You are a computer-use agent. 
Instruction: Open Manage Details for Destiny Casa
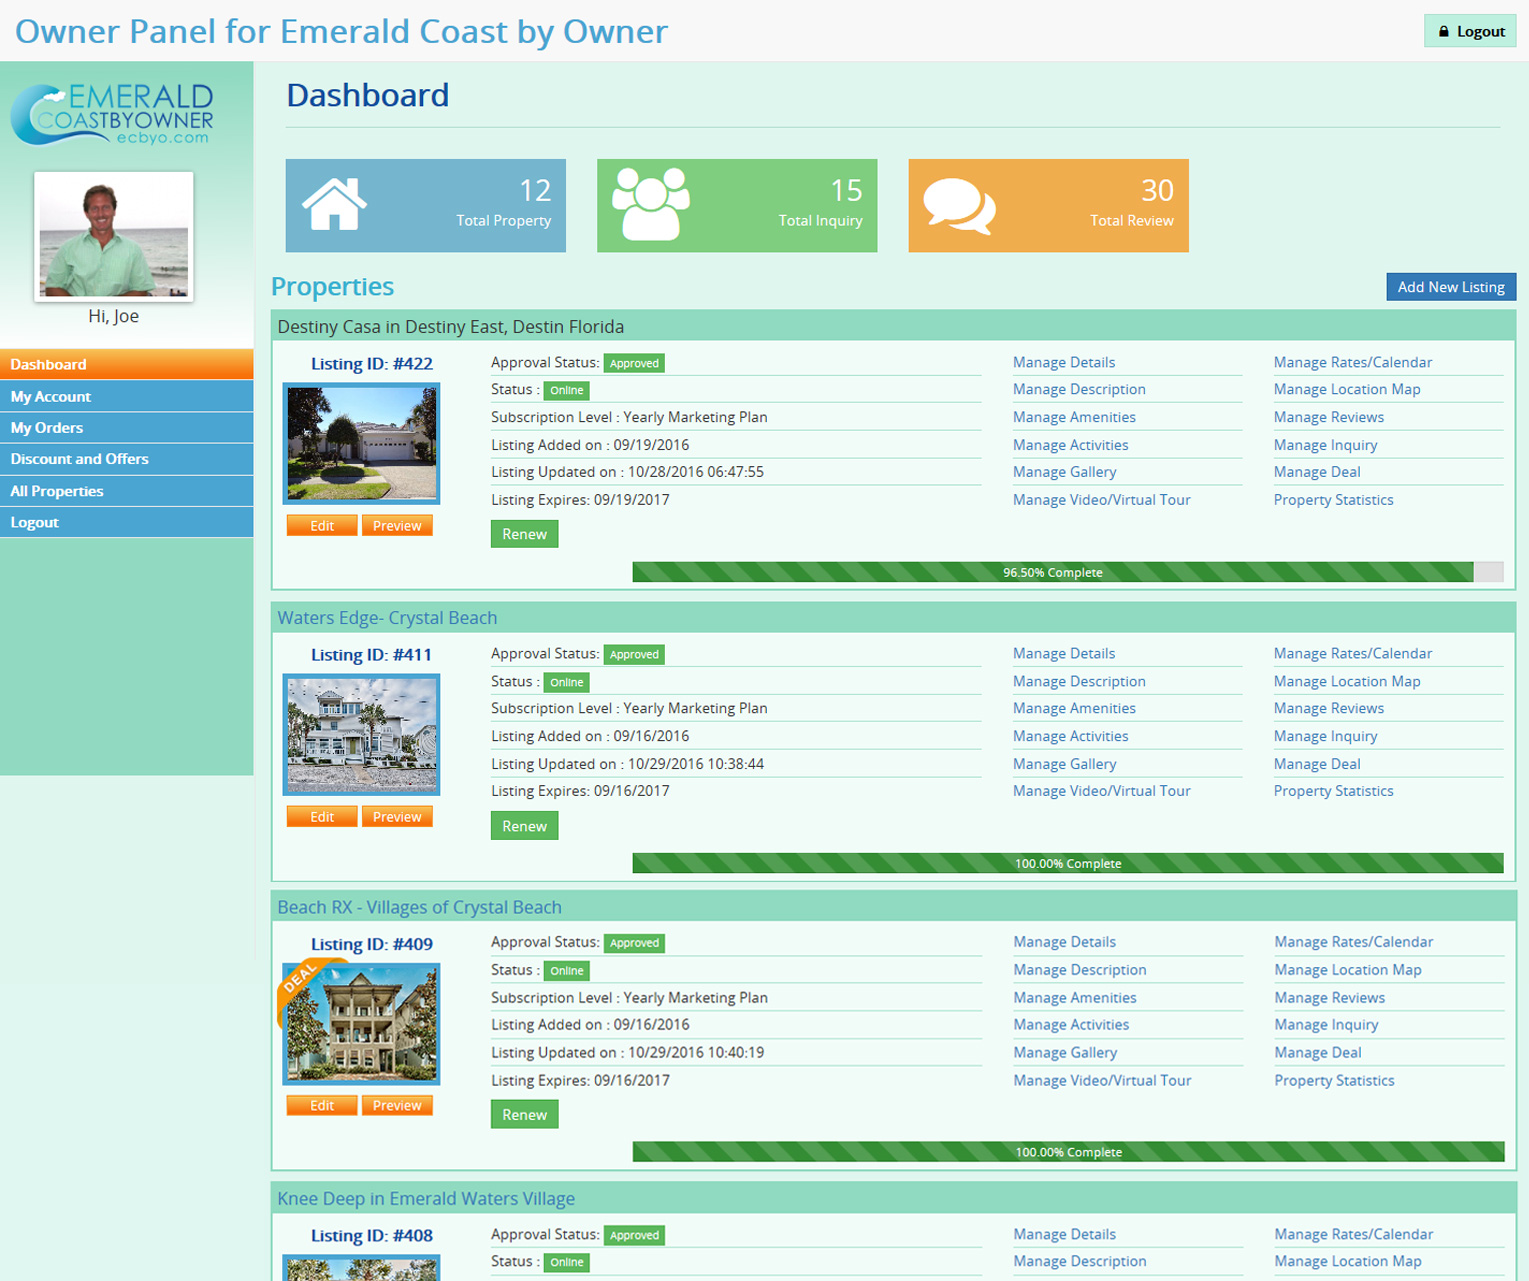pyautogui.click(x=1064, y=362)
